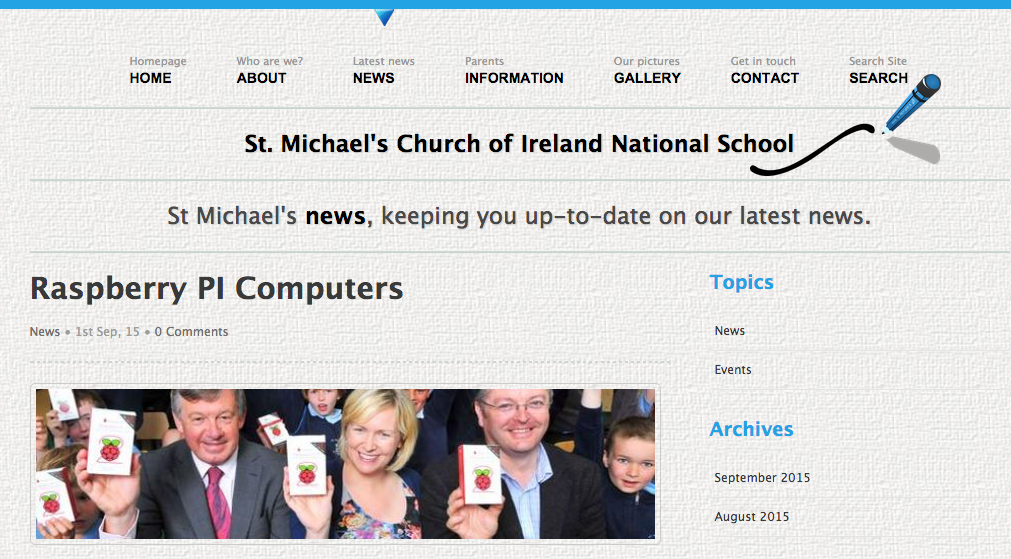1011x559 pixels.
Task: Click the blue triangle marker at top
Action: pos(384,17)
